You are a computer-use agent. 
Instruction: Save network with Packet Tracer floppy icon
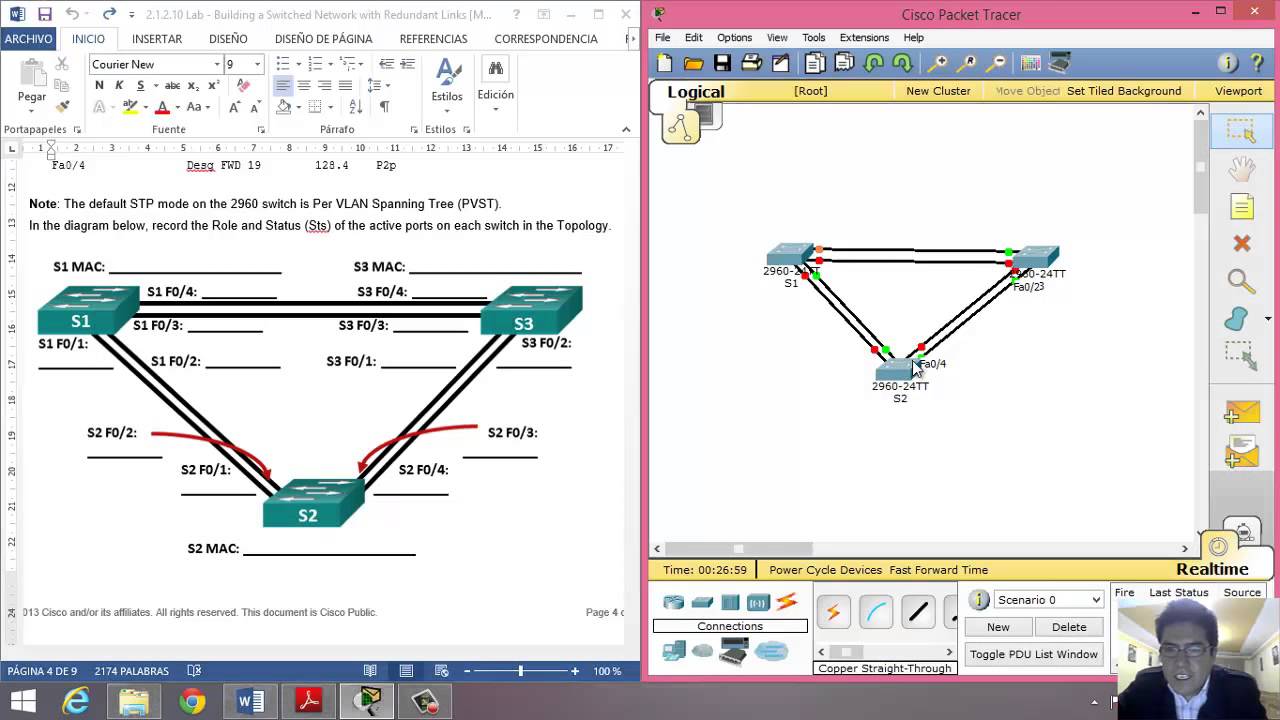[722, 63]
